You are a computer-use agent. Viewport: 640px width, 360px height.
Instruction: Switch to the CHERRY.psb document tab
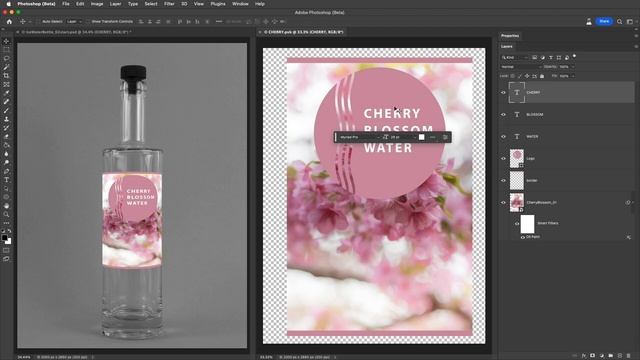click(x=303, y=32)
